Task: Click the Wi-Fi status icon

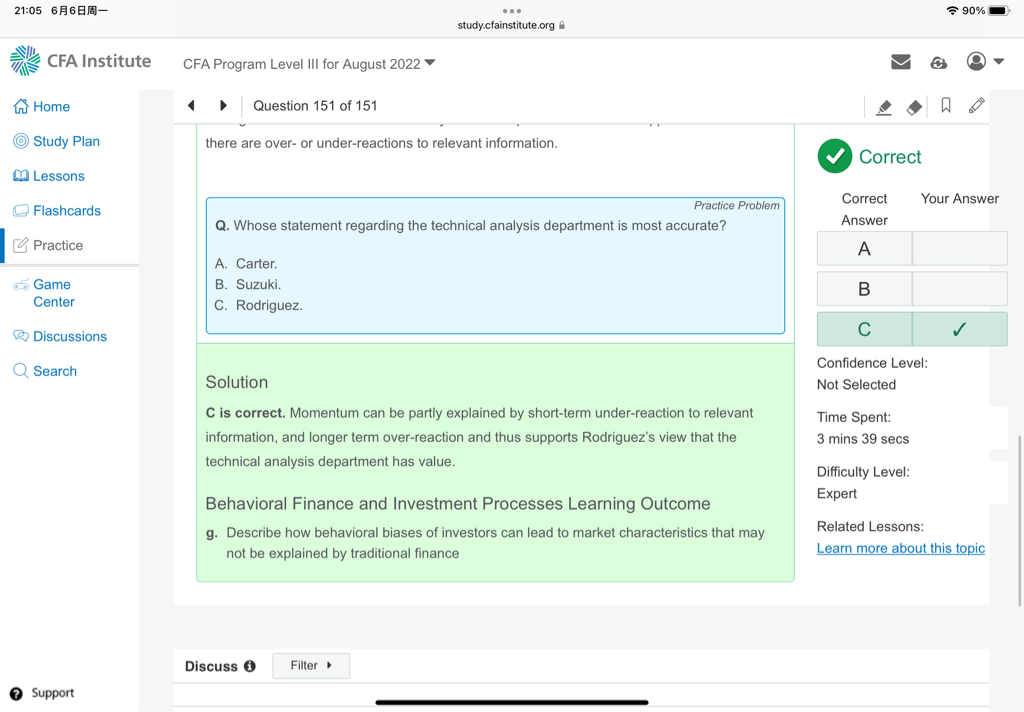Action: [x=952, y=10]
